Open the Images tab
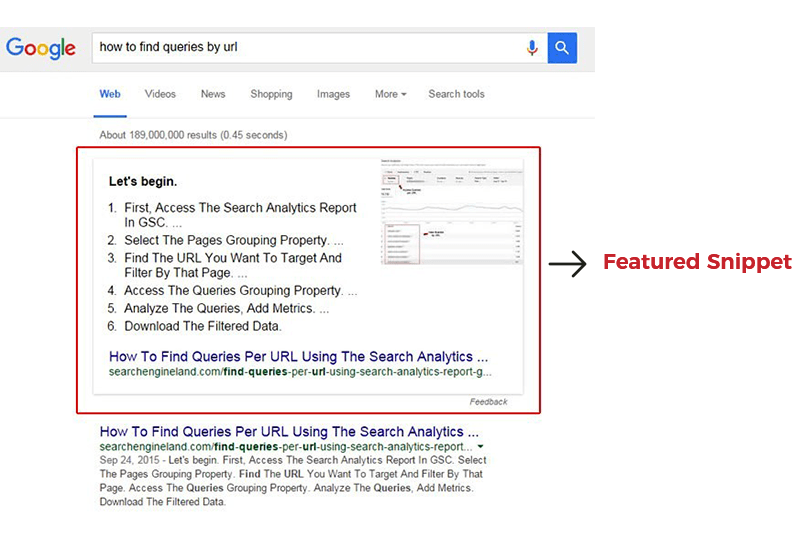This screenshot has height=540, width=810. click(333, 94)
